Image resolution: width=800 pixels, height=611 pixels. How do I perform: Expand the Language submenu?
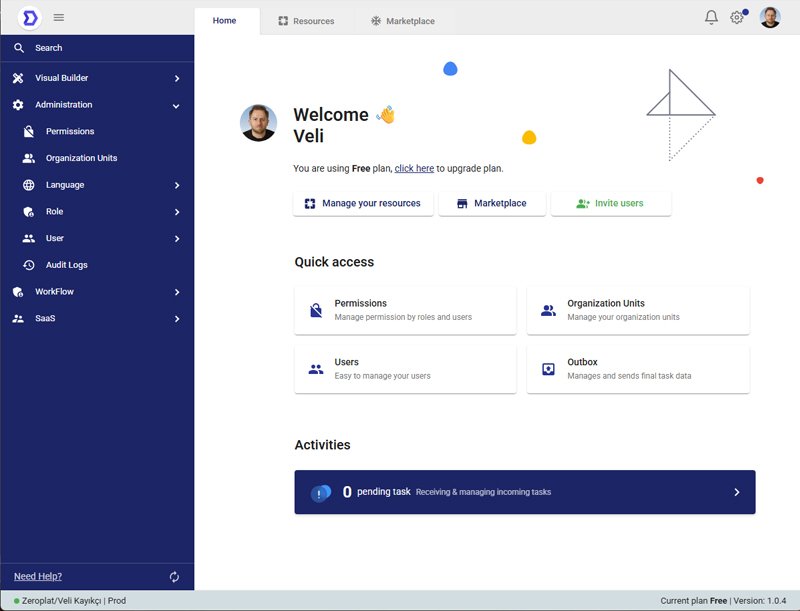tap(176, 185)
